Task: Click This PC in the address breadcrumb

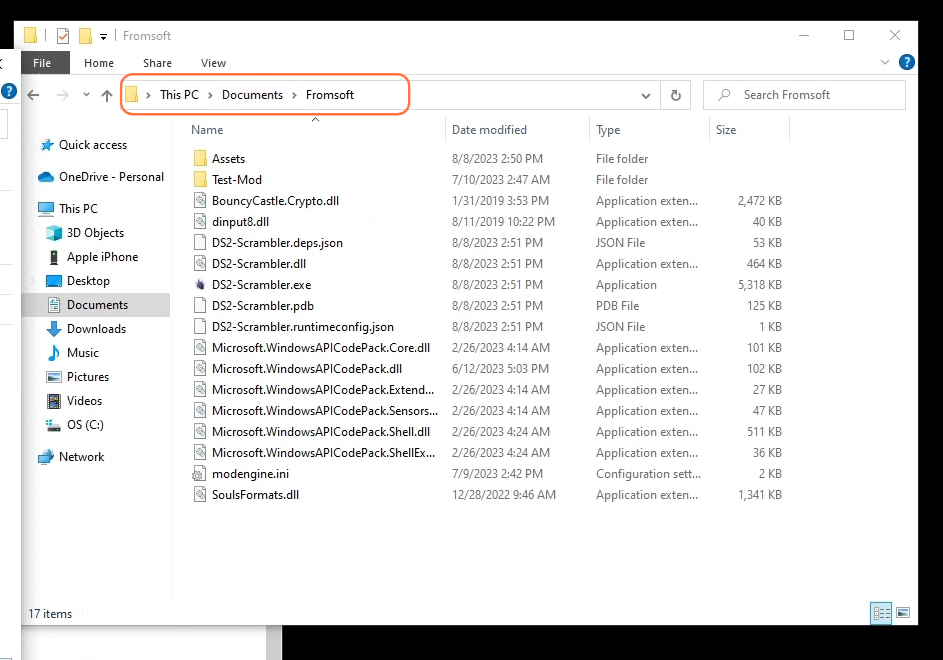Action: pos(179,95)
